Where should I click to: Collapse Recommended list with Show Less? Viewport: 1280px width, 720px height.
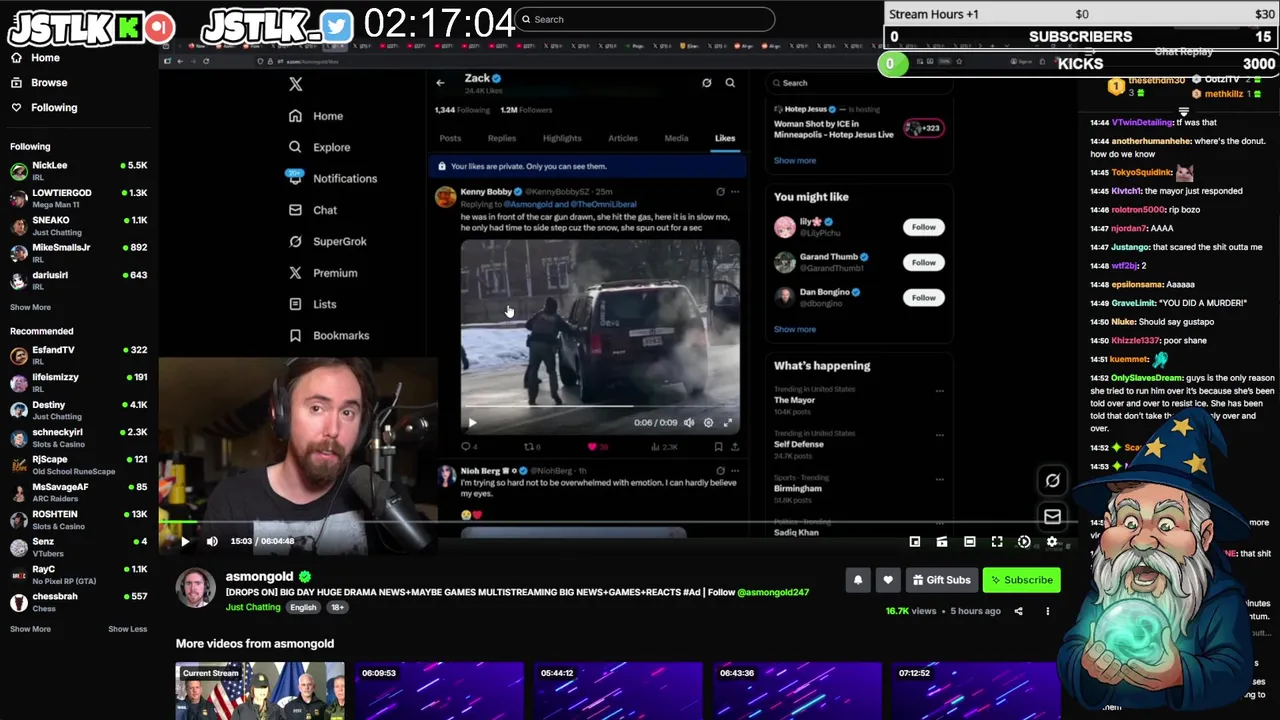pos(127,629)
